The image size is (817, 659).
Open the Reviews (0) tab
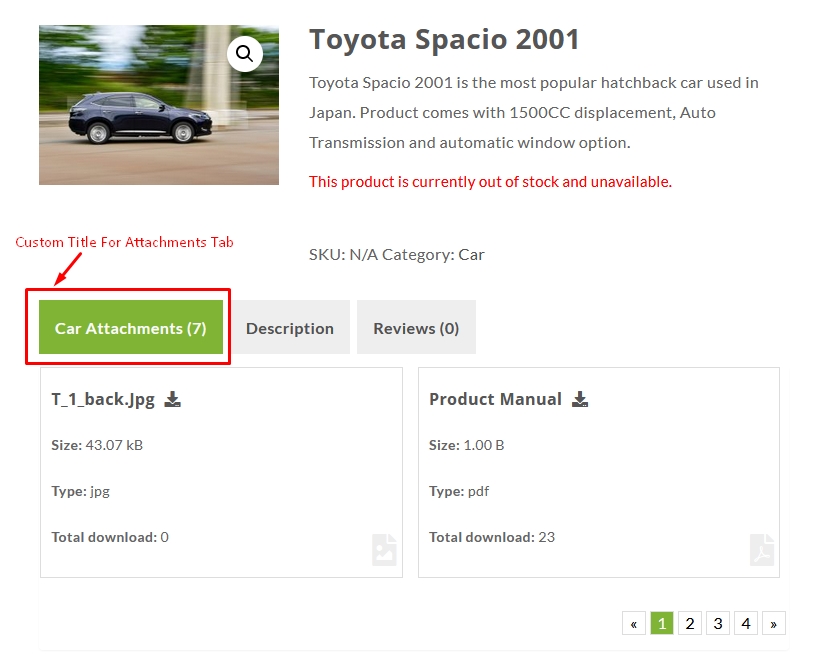pyautogui.click(x=416, y=328)
